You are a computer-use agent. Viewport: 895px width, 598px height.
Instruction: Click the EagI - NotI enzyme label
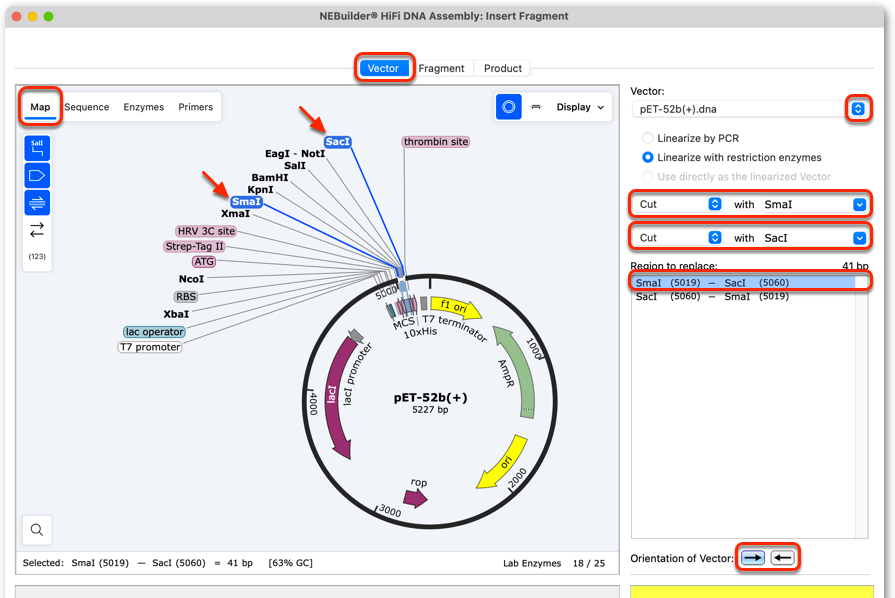point(295,153)
